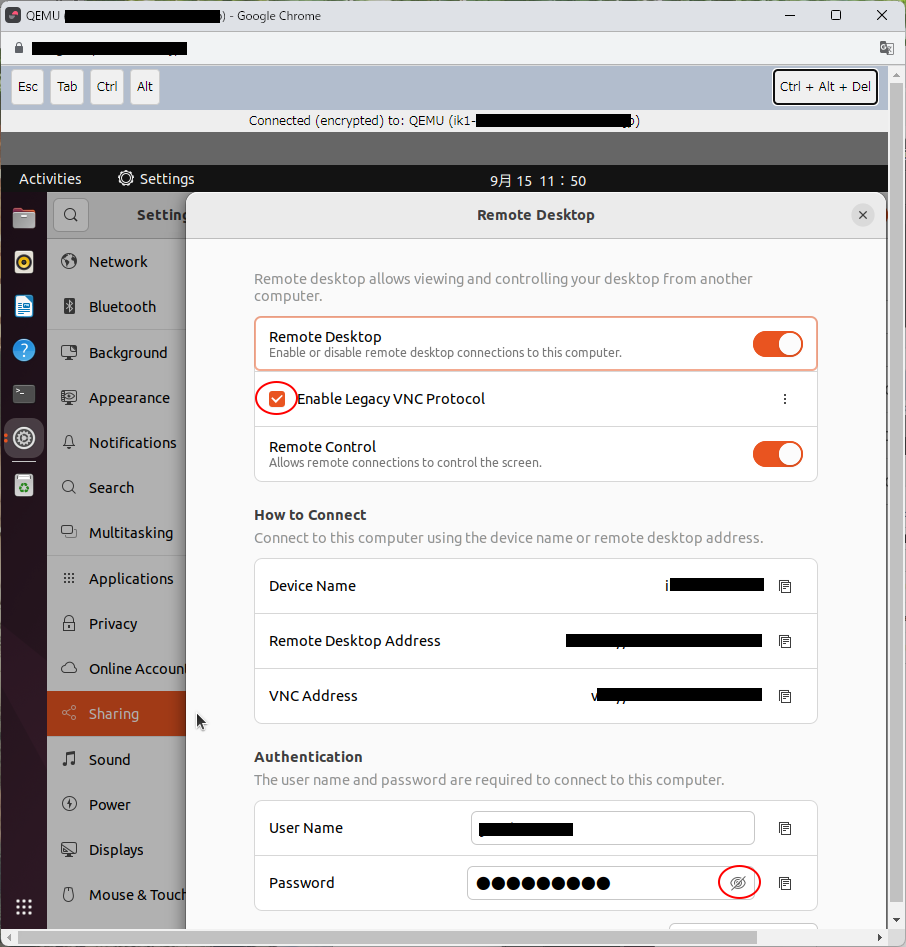Screen dimensions: 906x947
Task: Open Network settings
Action: click(x=117, y=262)
